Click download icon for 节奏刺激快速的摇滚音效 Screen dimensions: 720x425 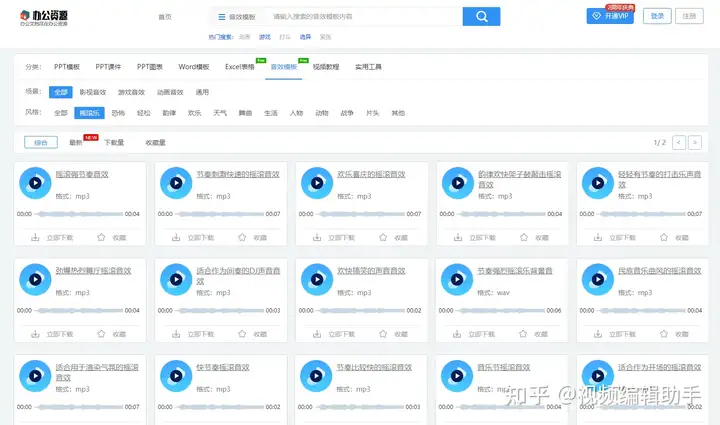coord(176,237)
